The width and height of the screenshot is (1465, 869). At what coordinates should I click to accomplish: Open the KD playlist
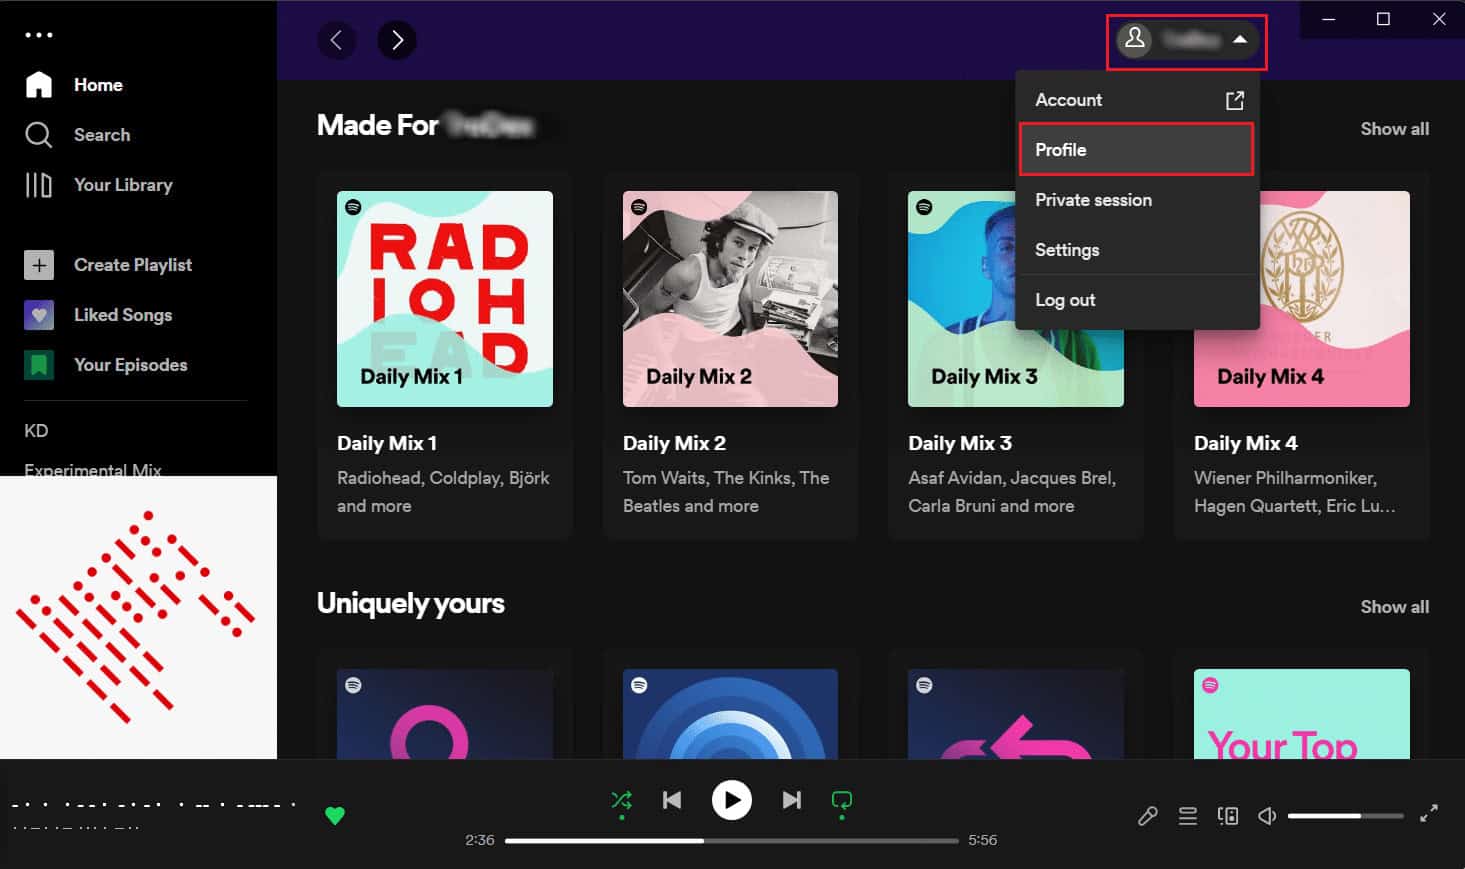pyautogui.click(x=36, y=431)
